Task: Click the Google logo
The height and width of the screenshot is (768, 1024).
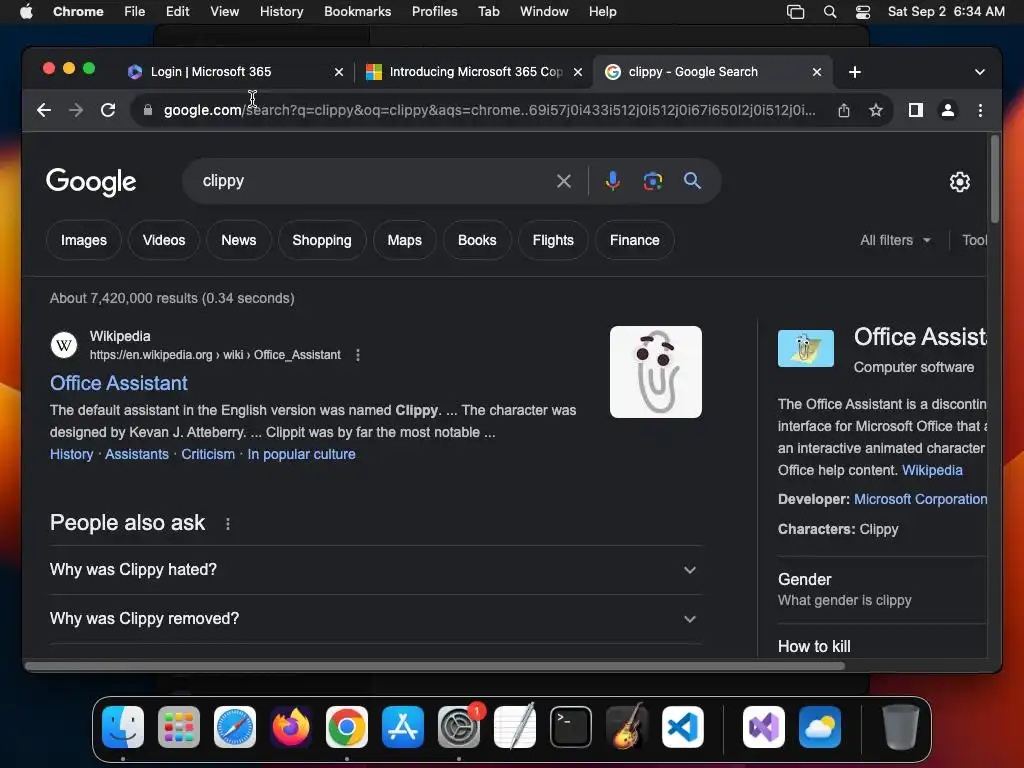Action: point(91,182)
